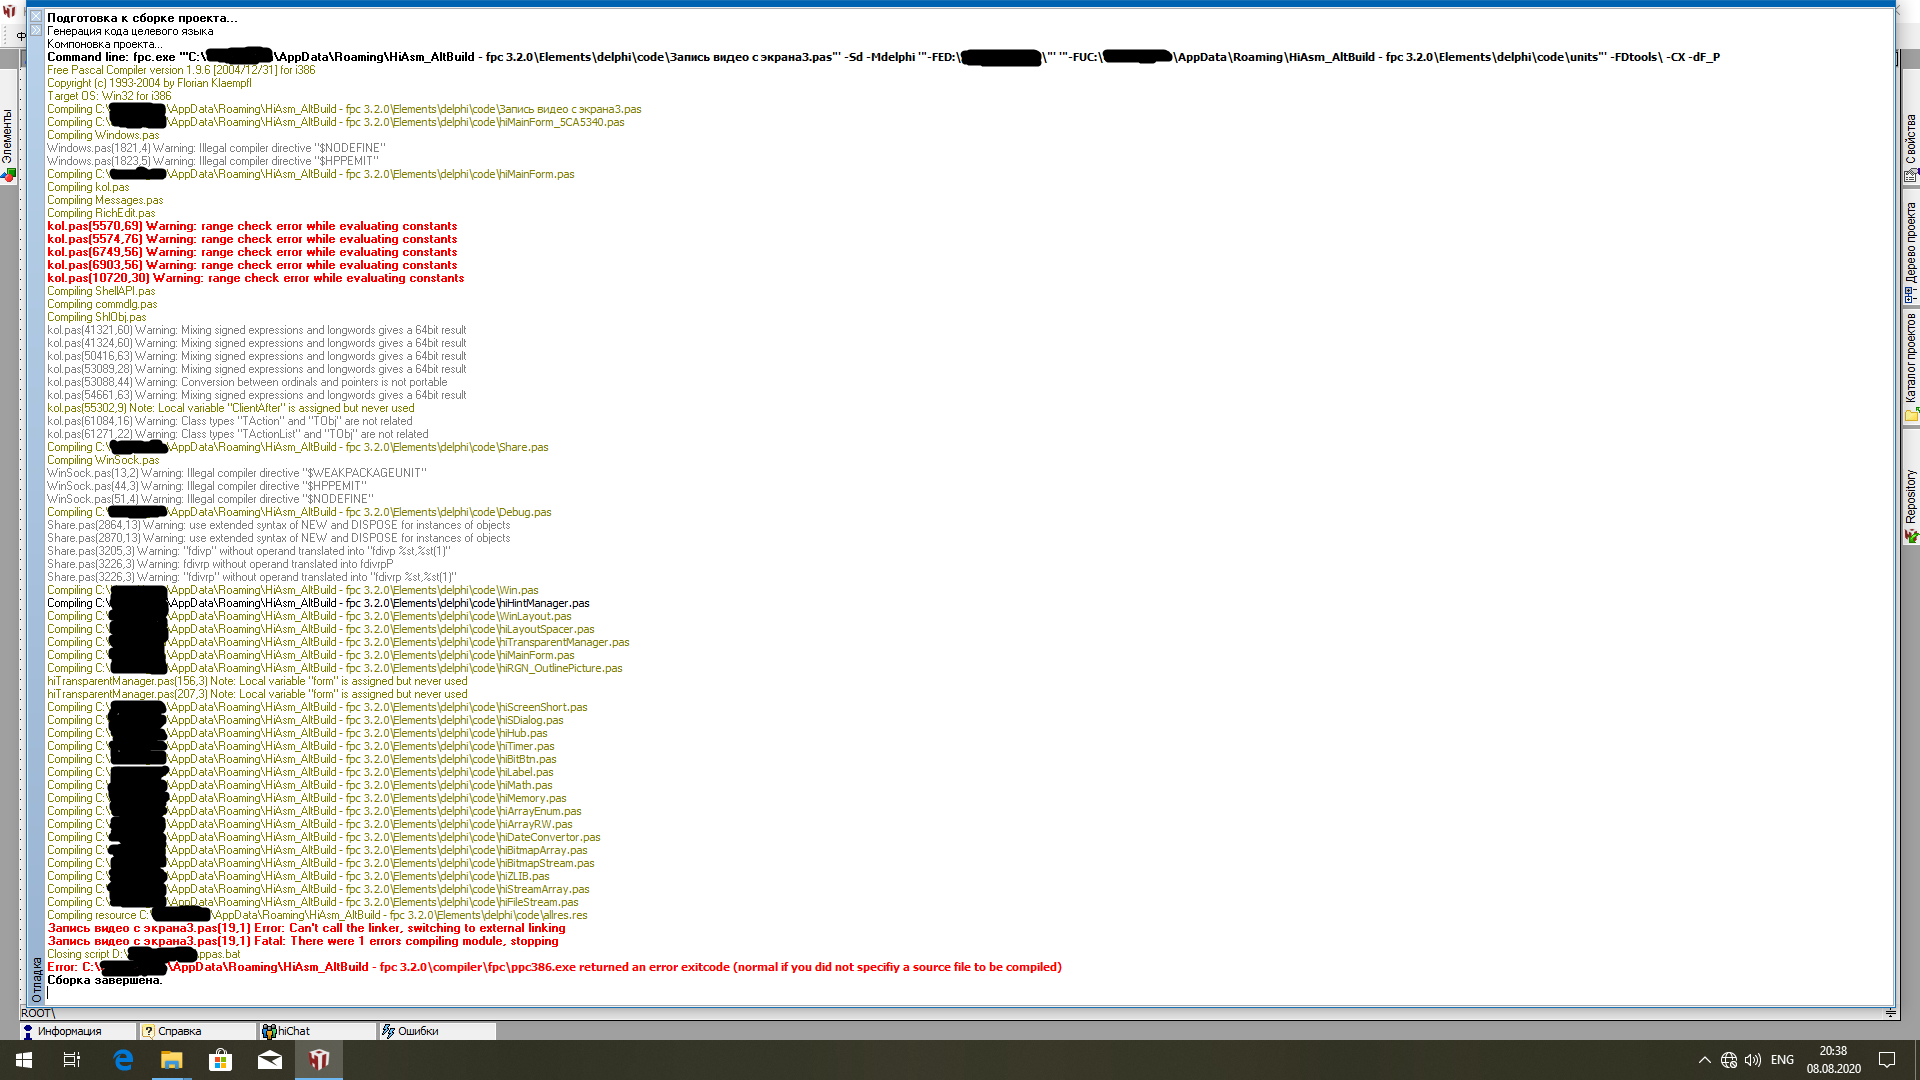Open the Mail app from the taskbar
1920x1080 pixels.
pyautogui.click(x=270, y=1060)
